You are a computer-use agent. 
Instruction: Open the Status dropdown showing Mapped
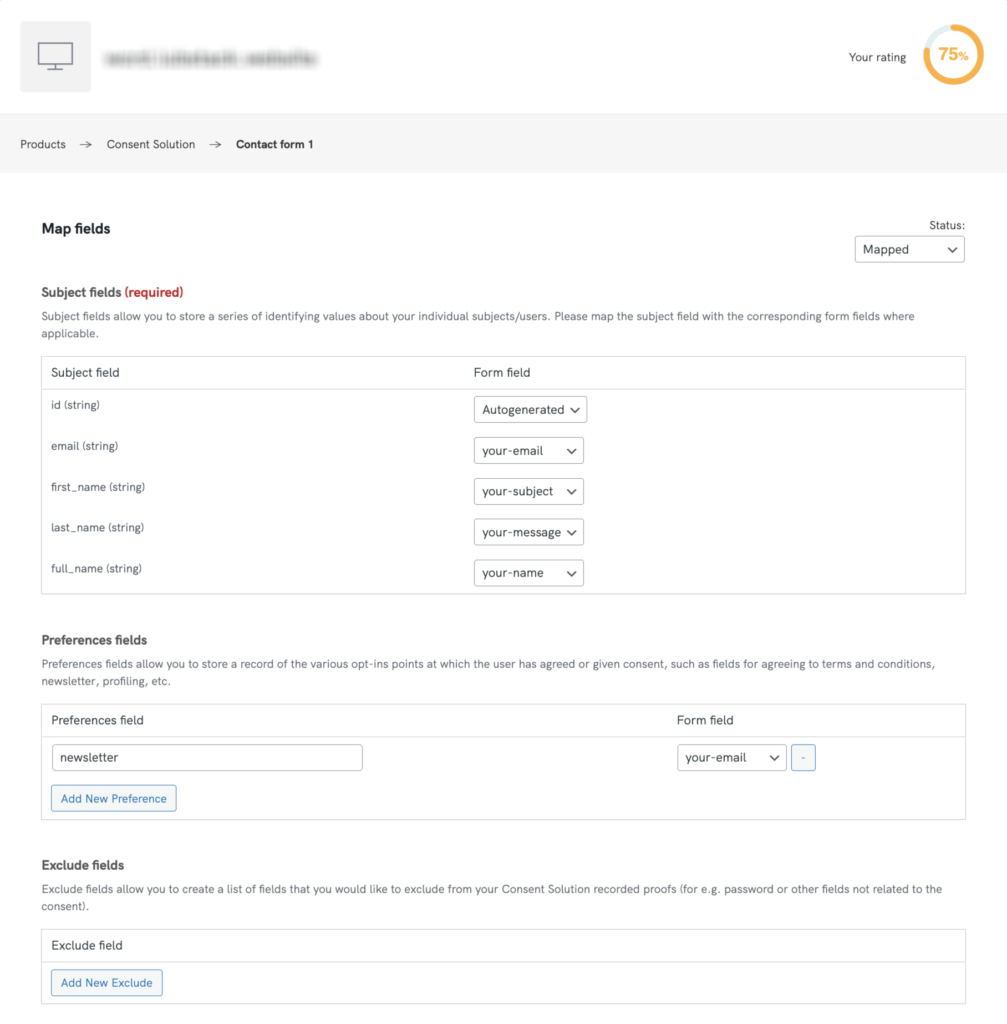(909, 250)
